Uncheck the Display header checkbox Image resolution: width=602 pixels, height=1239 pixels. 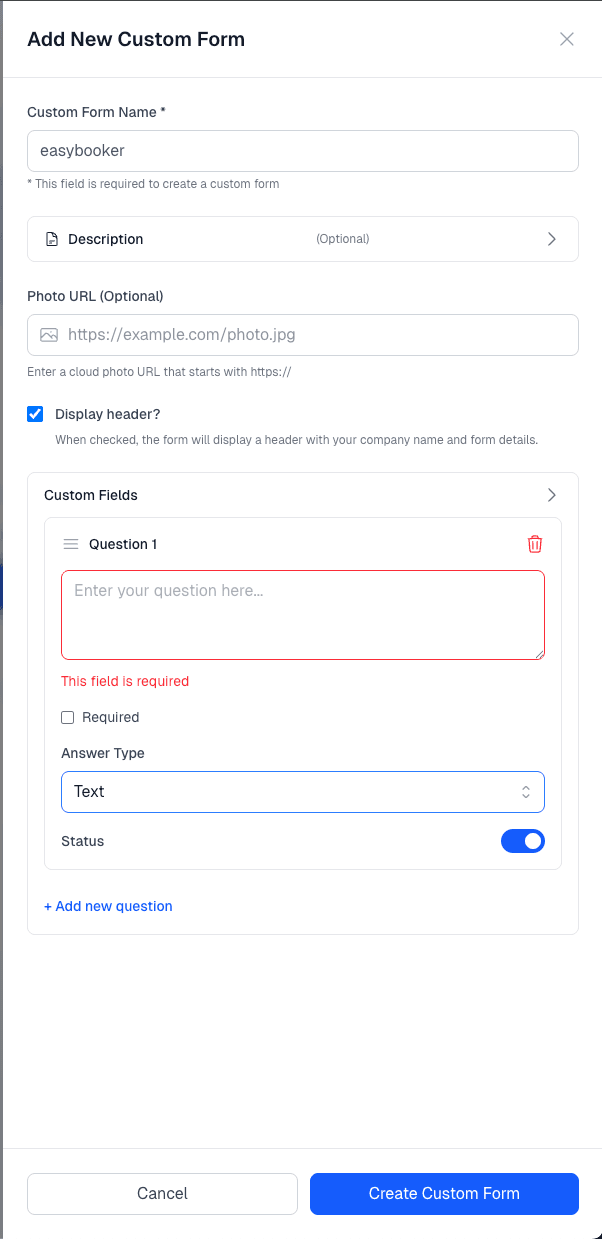point(35,413)
